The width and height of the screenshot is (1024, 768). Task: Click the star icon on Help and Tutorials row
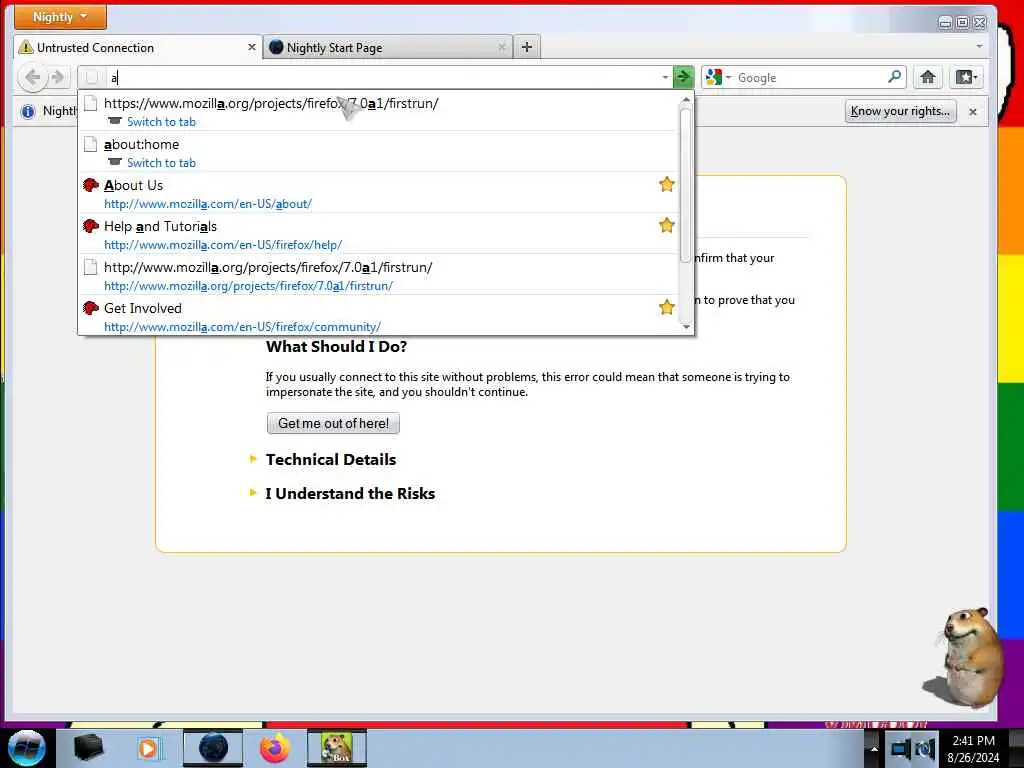coord(666,225)
